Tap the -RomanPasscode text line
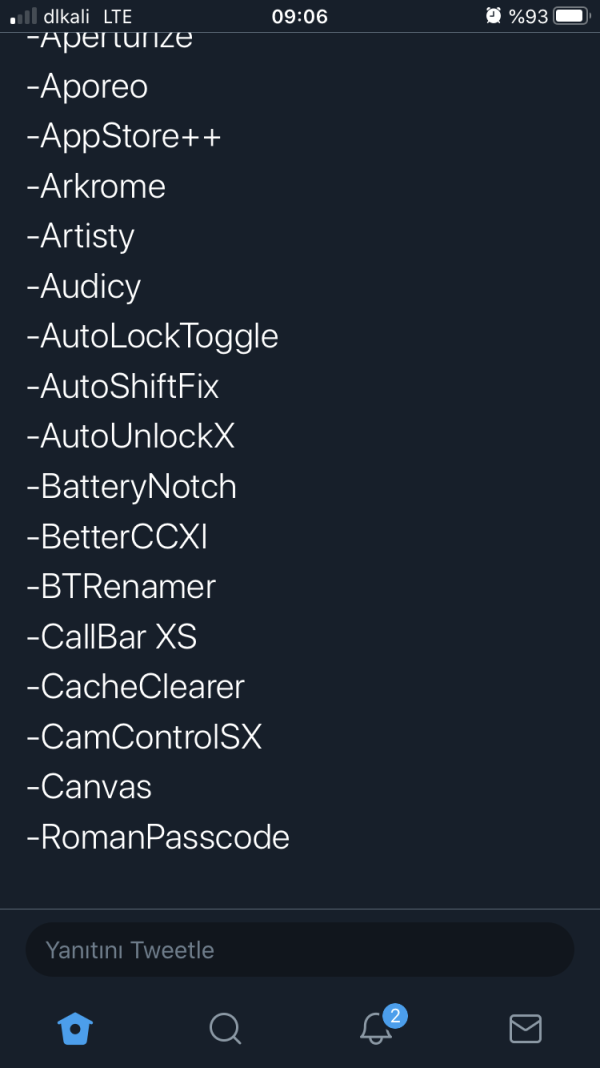Viewport: 600px width, 1068px height. (158, 837)
